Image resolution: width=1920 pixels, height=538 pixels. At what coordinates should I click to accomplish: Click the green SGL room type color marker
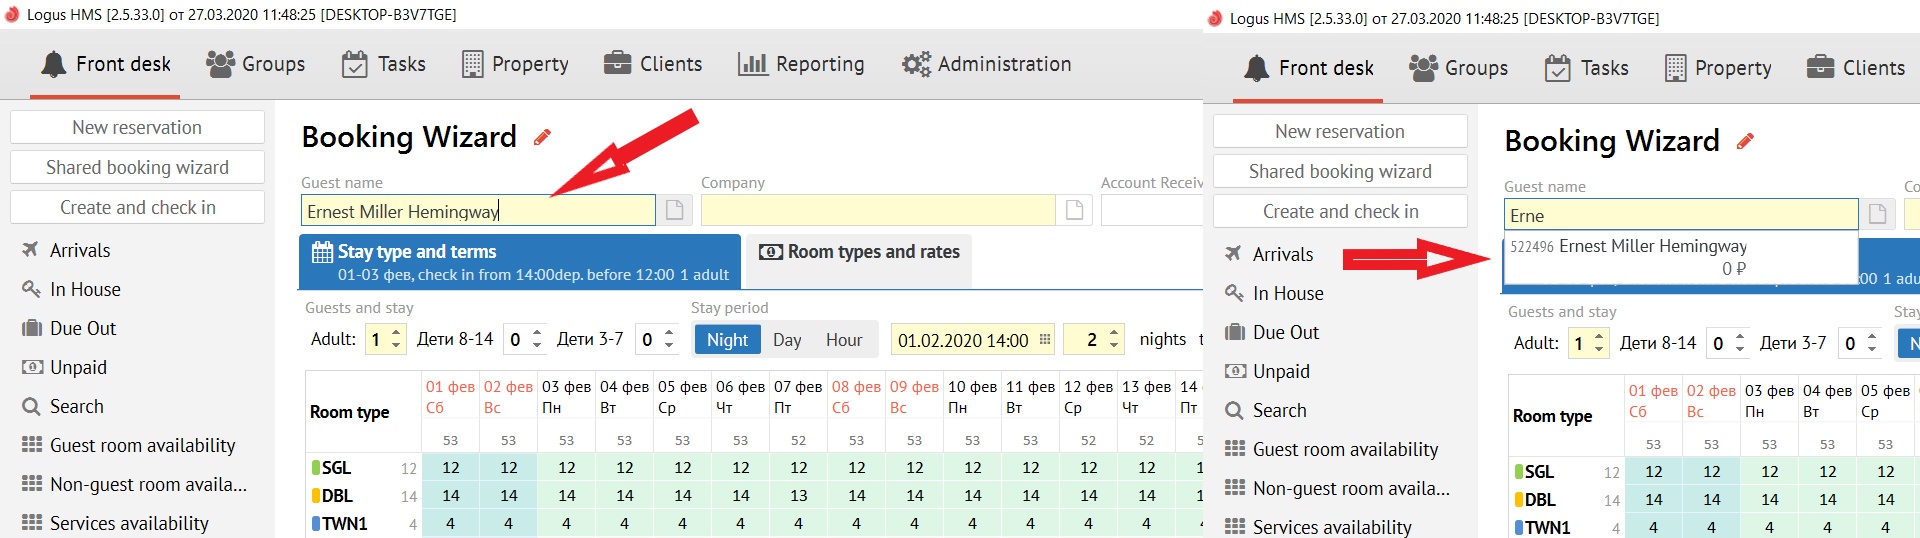[316, 468]
